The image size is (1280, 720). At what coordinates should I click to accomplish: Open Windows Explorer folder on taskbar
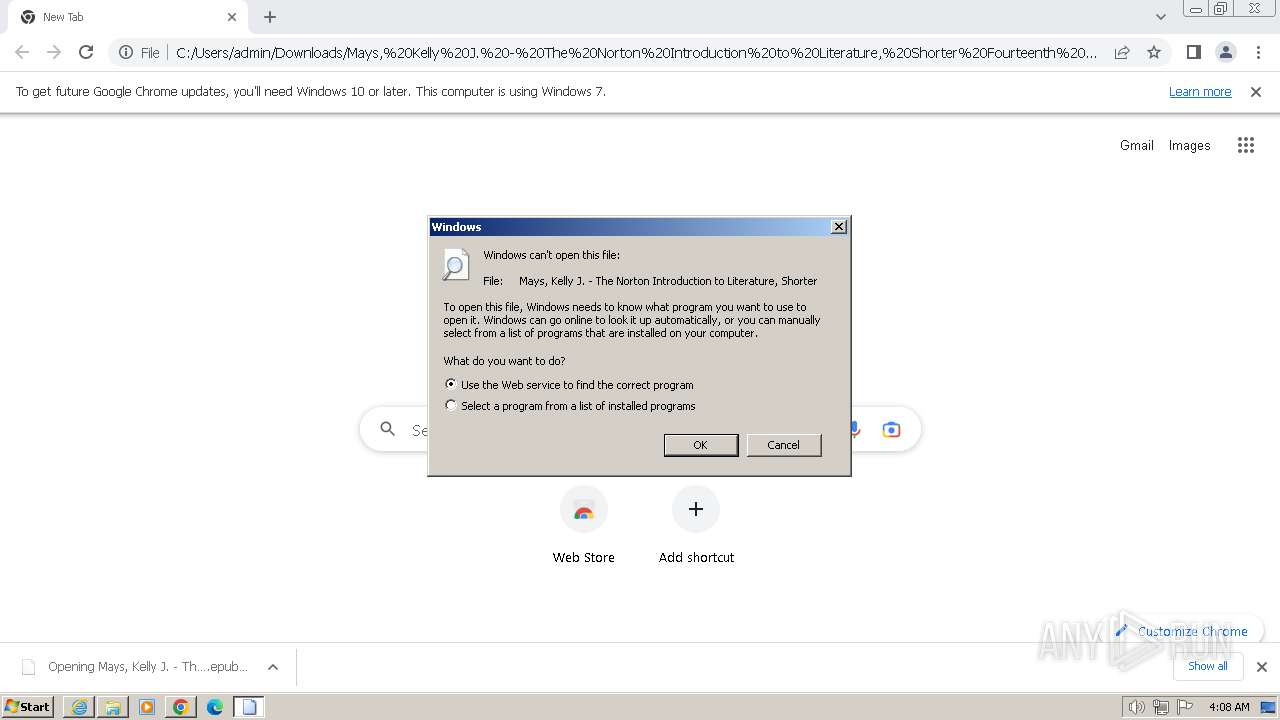[113, 707]
